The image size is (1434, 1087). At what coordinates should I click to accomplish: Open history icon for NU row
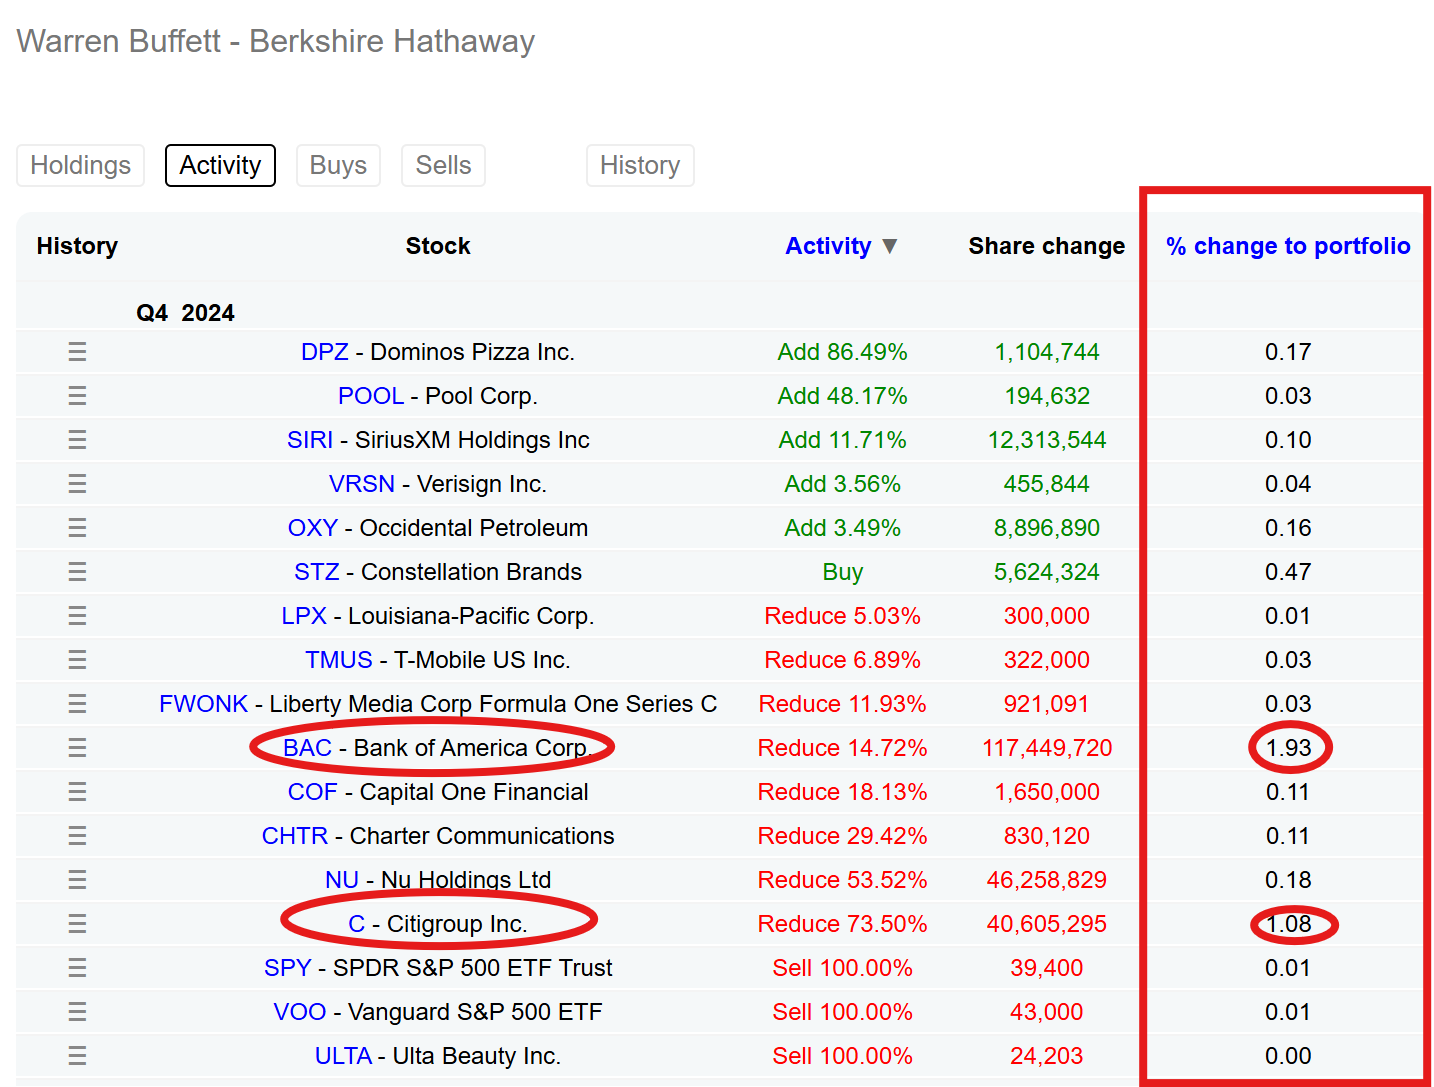(77, 880)
